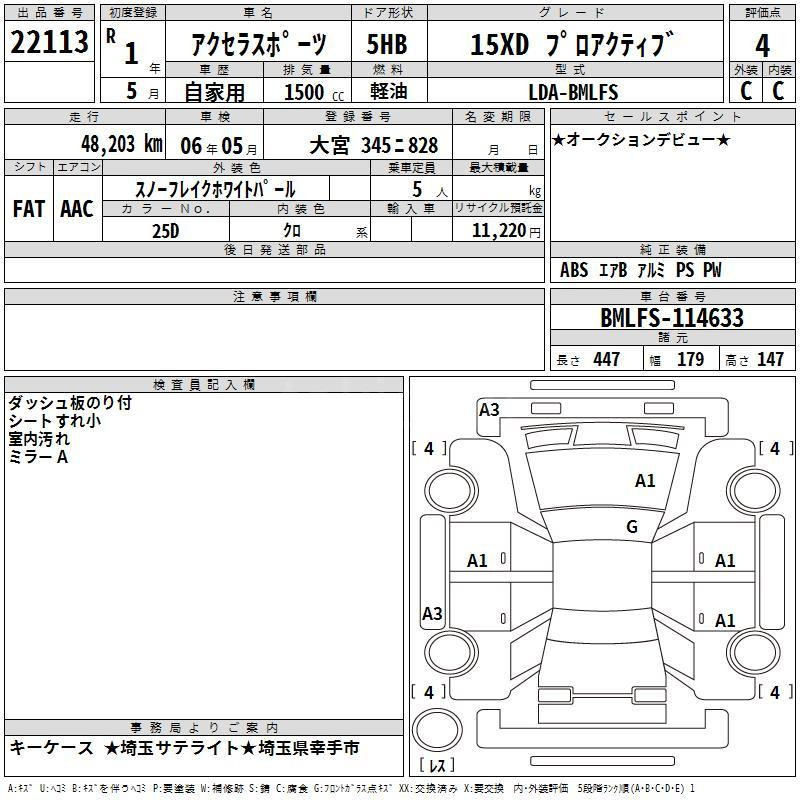Screen dimensions: 800x800
Task: Click the width value 179
Action: click(690, 359)
